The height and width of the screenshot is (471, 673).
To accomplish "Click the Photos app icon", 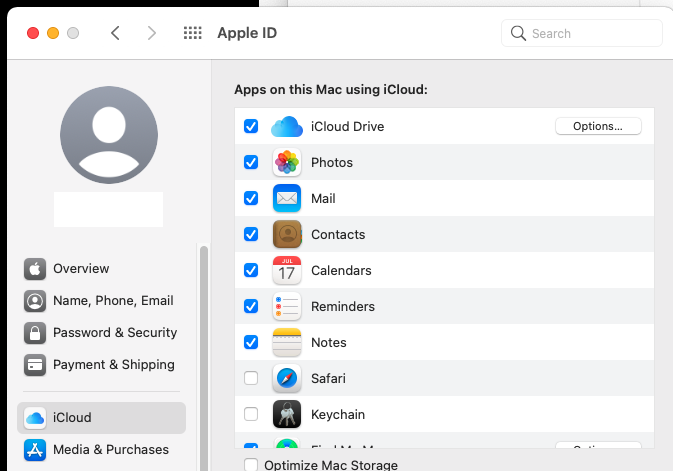I will (x=287, y=163).
